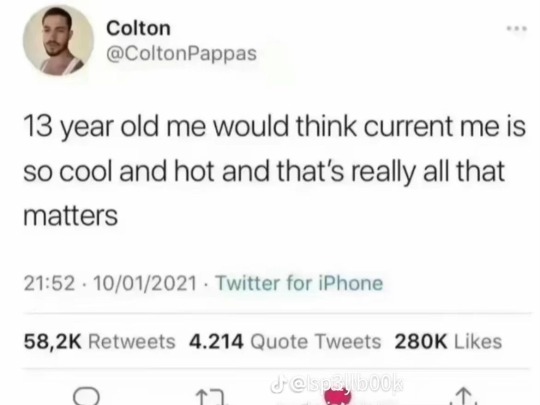Click the 10/01/2021 date

(145, 283)
